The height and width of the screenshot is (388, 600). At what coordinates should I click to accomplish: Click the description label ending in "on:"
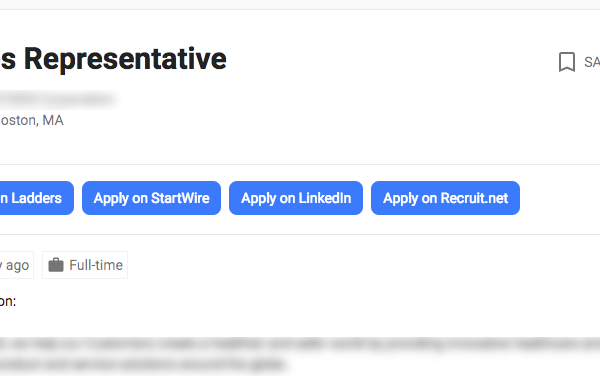[x=8, y=301]
